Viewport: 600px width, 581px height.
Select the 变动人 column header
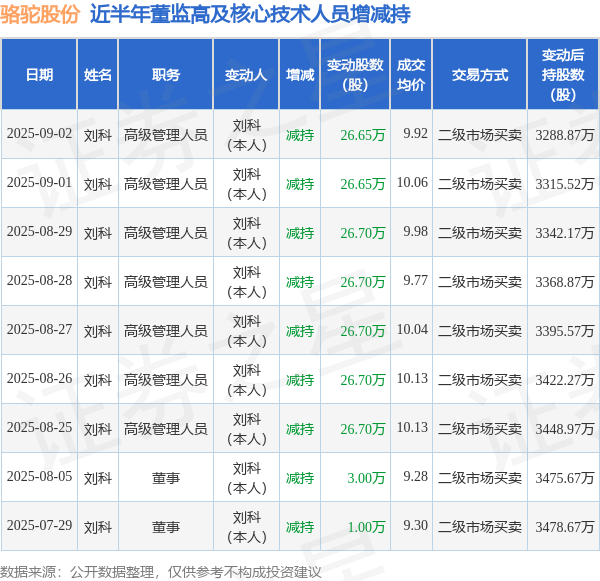point(246,75)
